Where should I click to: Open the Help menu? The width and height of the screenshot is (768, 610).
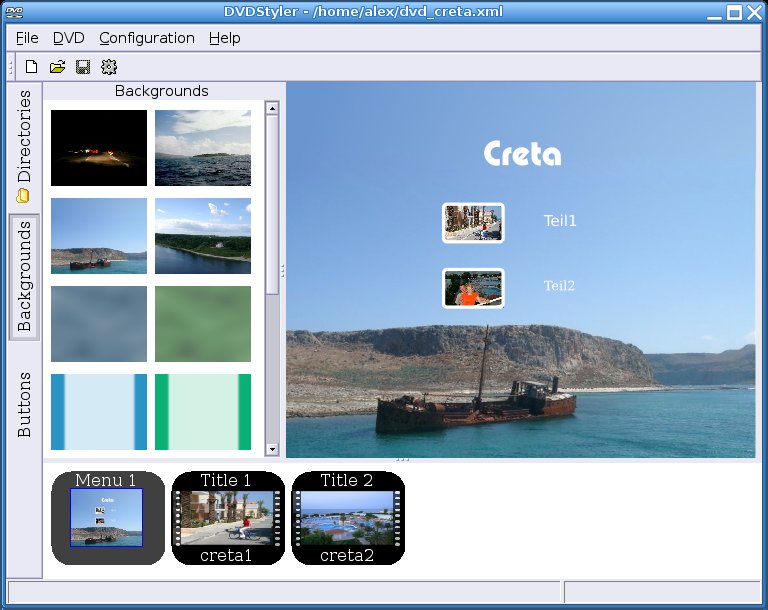(x=225, y=38)
